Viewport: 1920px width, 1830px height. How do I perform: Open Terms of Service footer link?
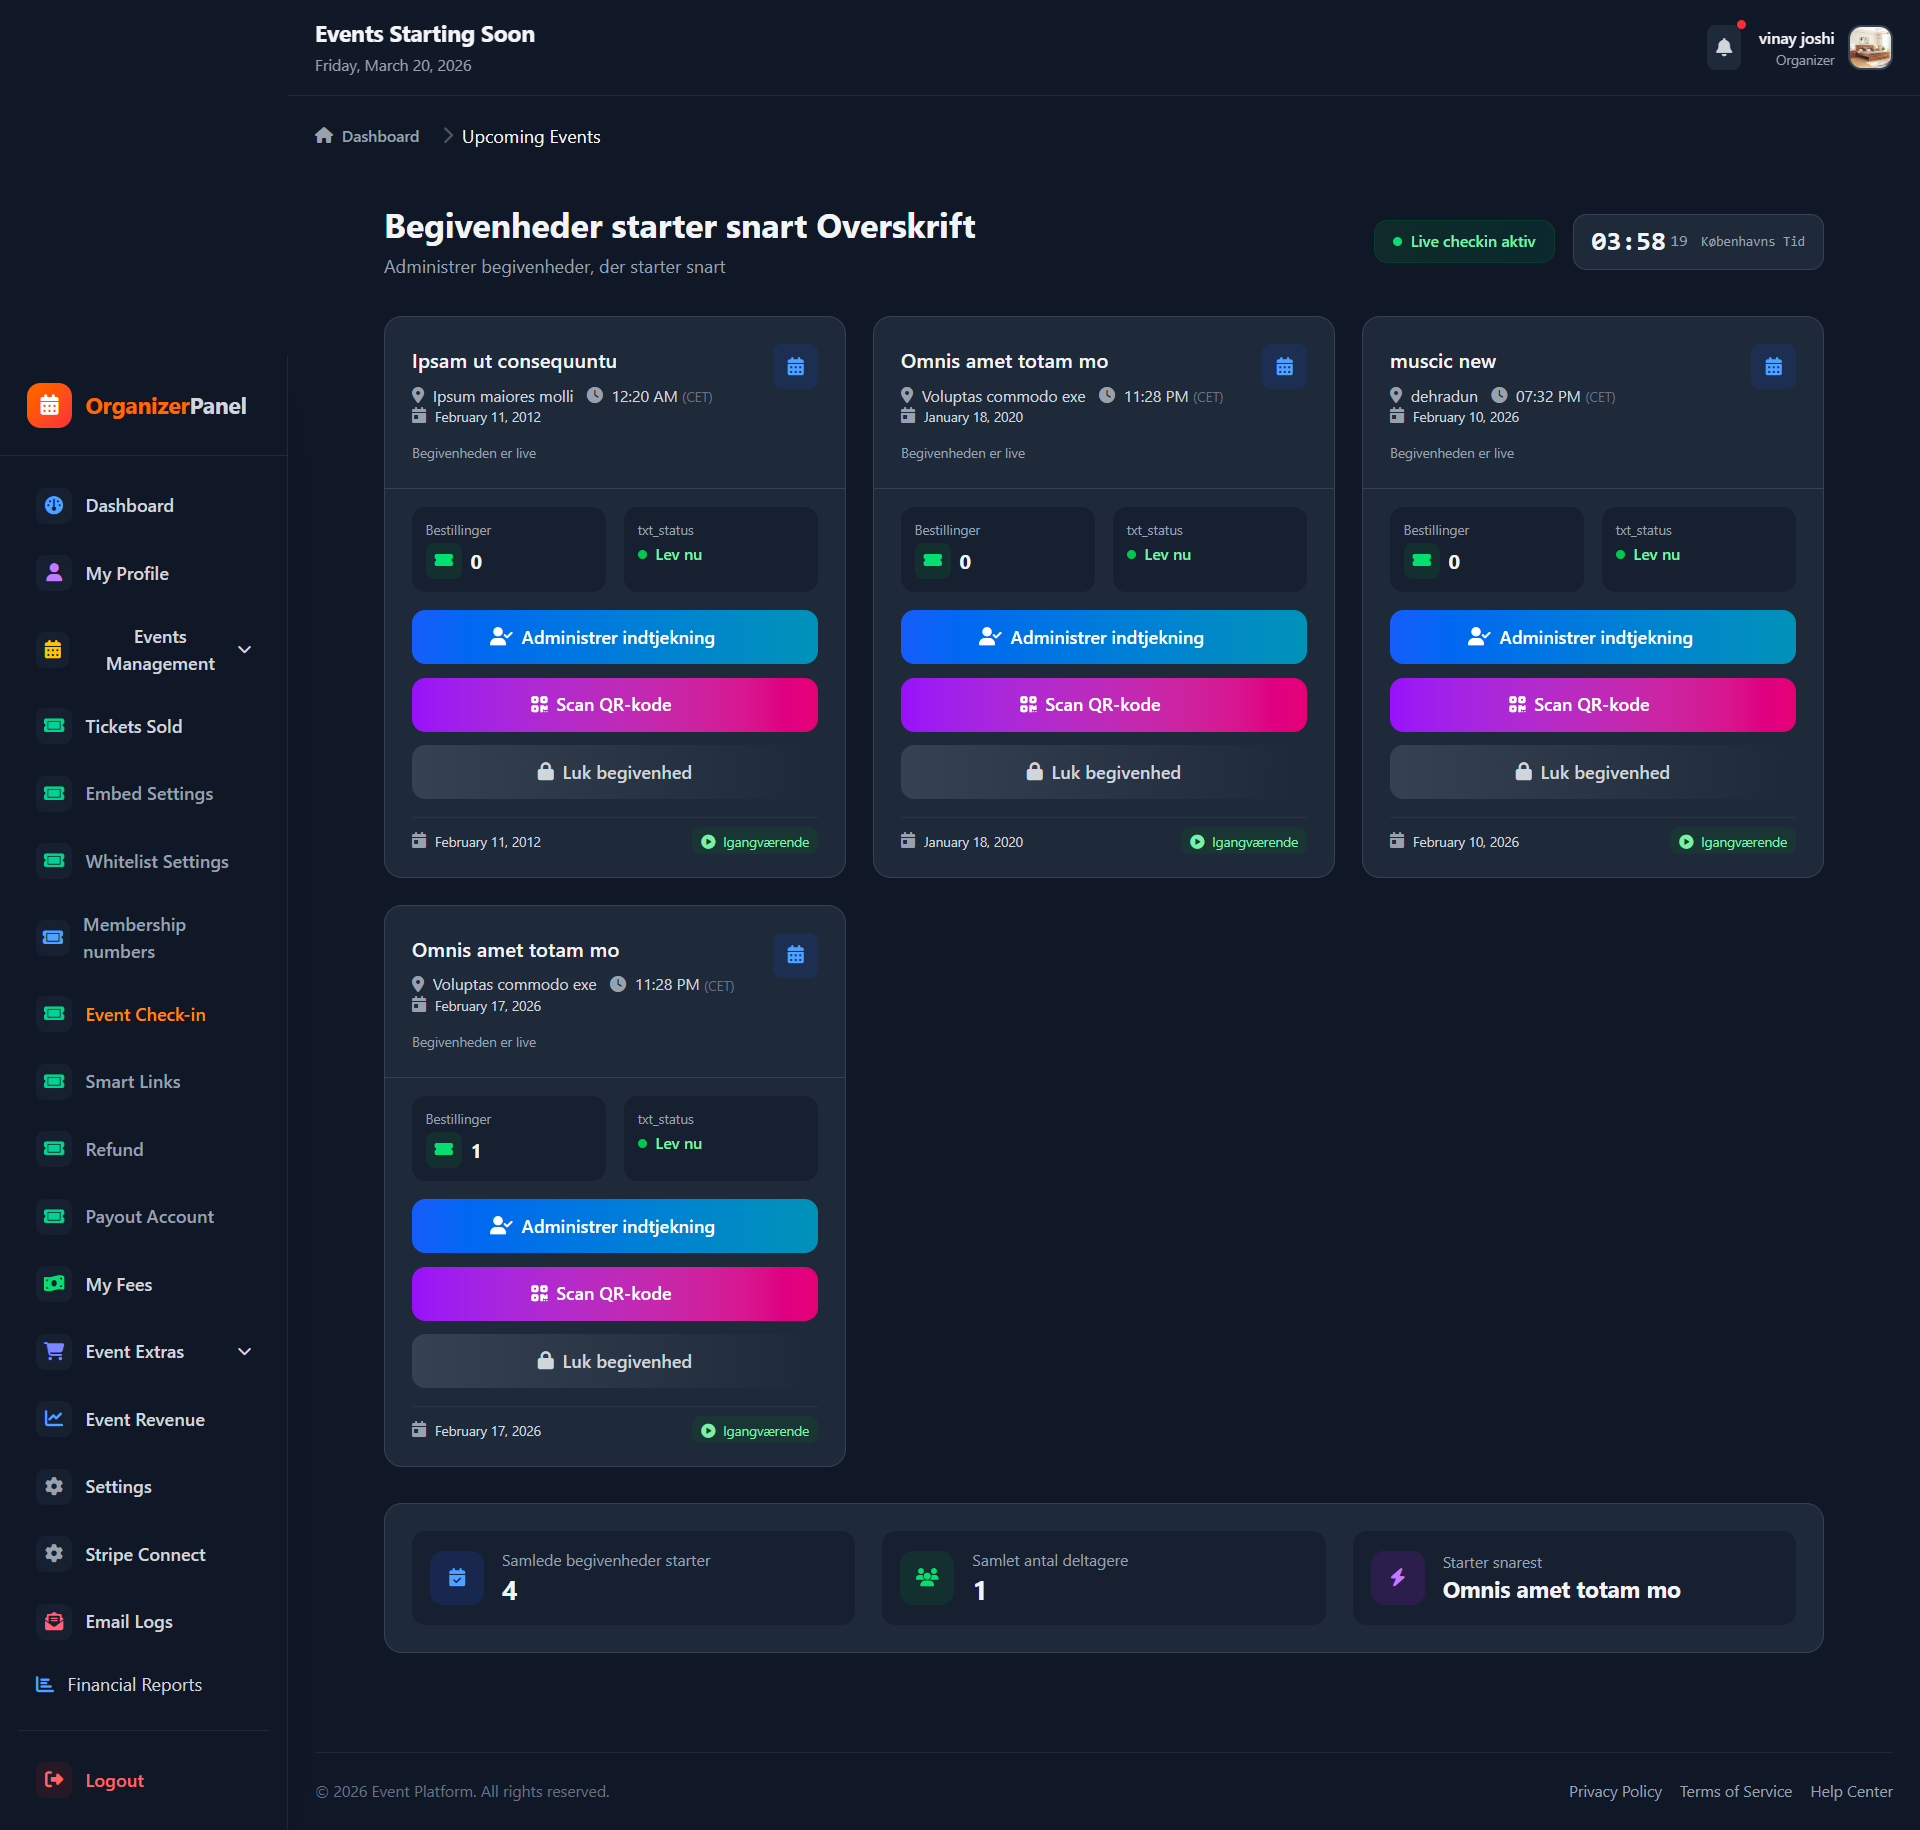point(1736,1792)
